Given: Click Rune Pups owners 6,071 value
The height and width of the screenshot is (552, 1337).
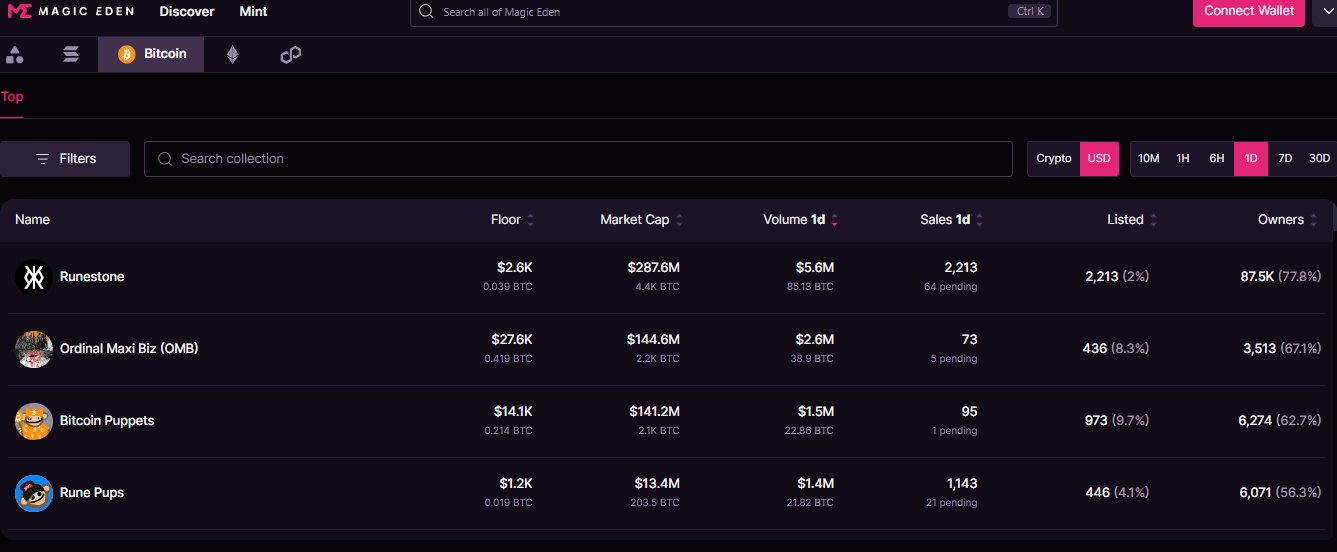Looking at the screenshot, I should [1255, 493].
